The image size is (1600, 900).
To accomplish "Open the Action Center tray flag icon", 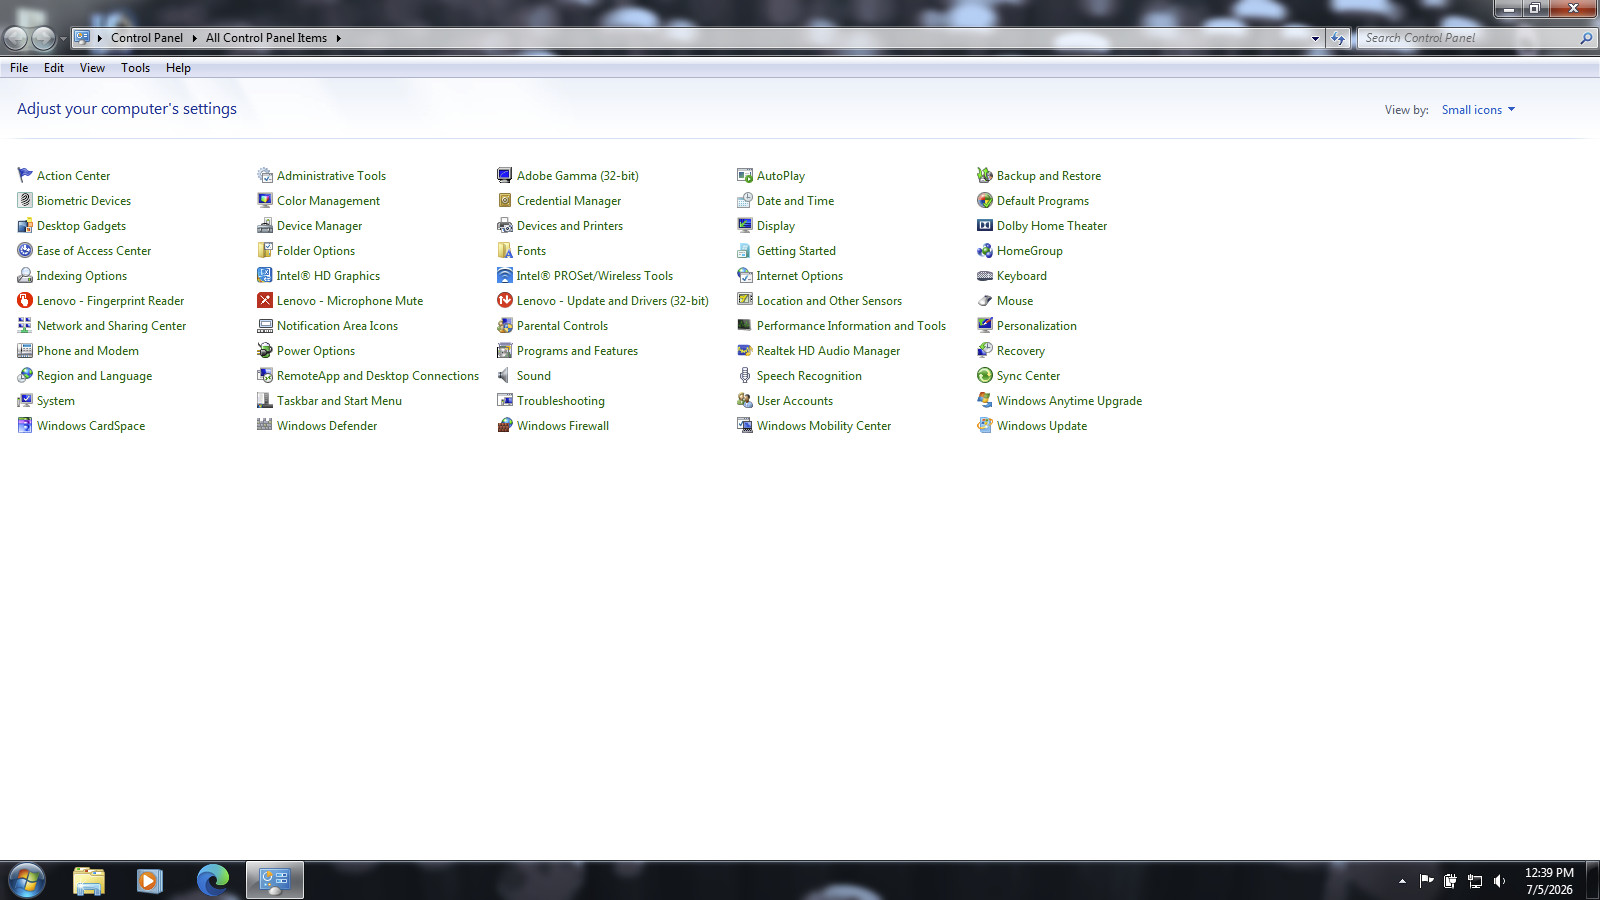I will tap(1426, 881).
